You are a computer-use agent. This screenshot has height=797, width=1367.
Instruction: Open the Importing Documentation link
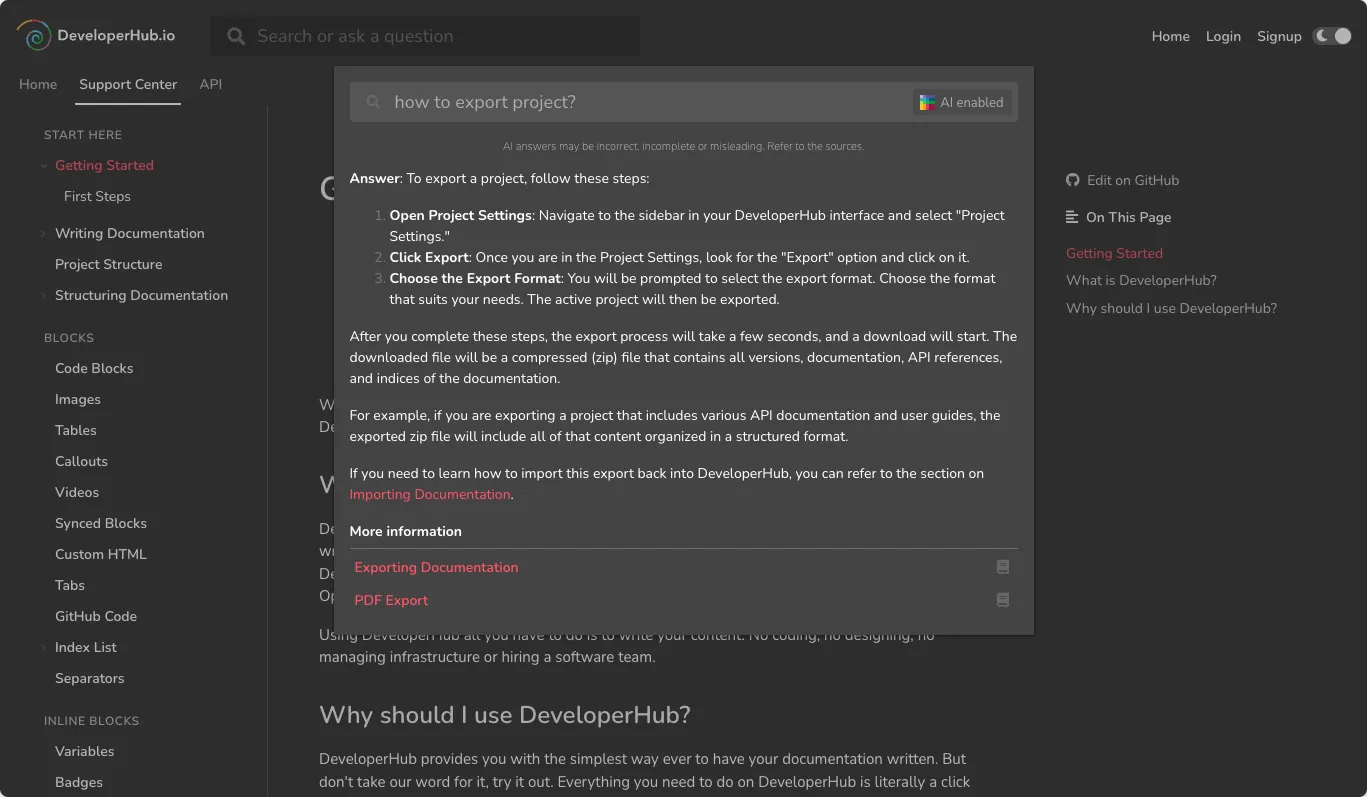point(430,494)
